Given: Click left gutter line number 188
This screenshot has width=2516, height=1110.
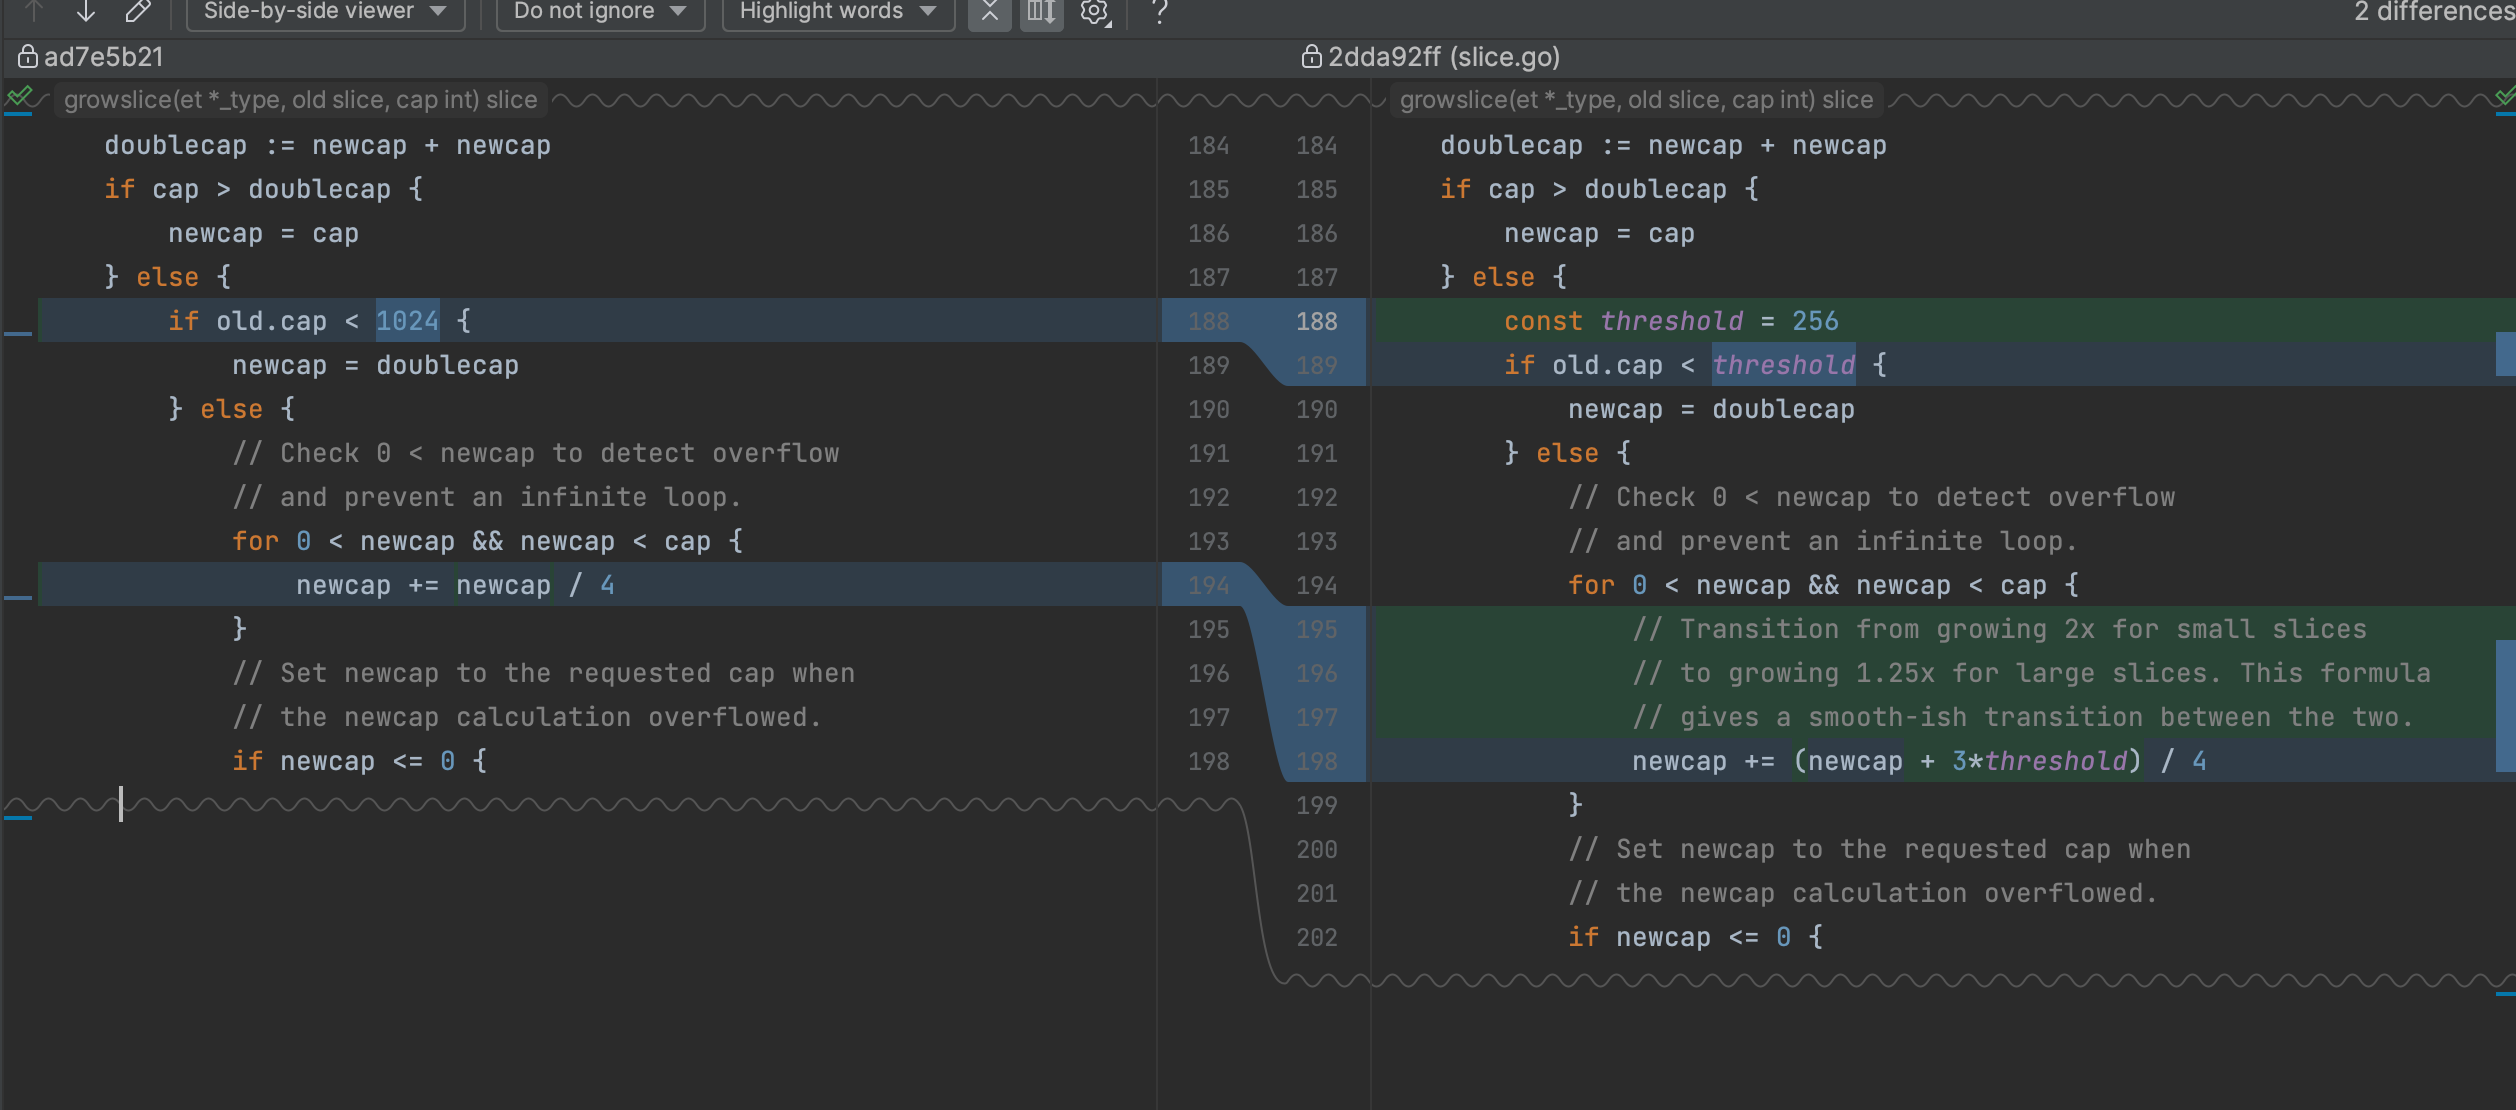Looking at the screenshot, I should pos(1209,321).
